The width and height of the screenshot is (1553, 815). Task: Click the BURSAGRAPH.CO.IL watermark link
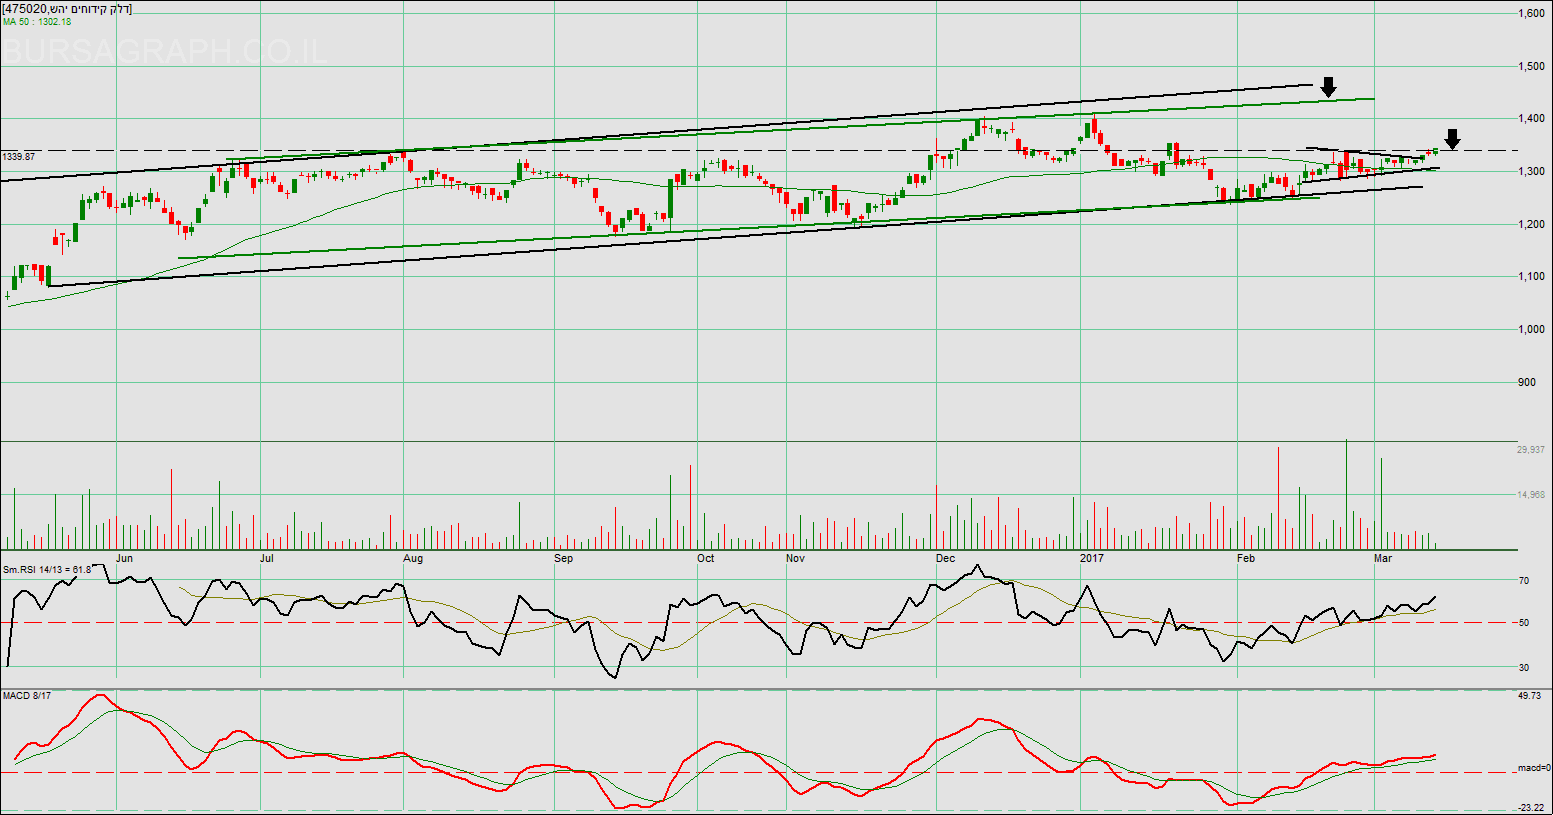tap(164, 51)
